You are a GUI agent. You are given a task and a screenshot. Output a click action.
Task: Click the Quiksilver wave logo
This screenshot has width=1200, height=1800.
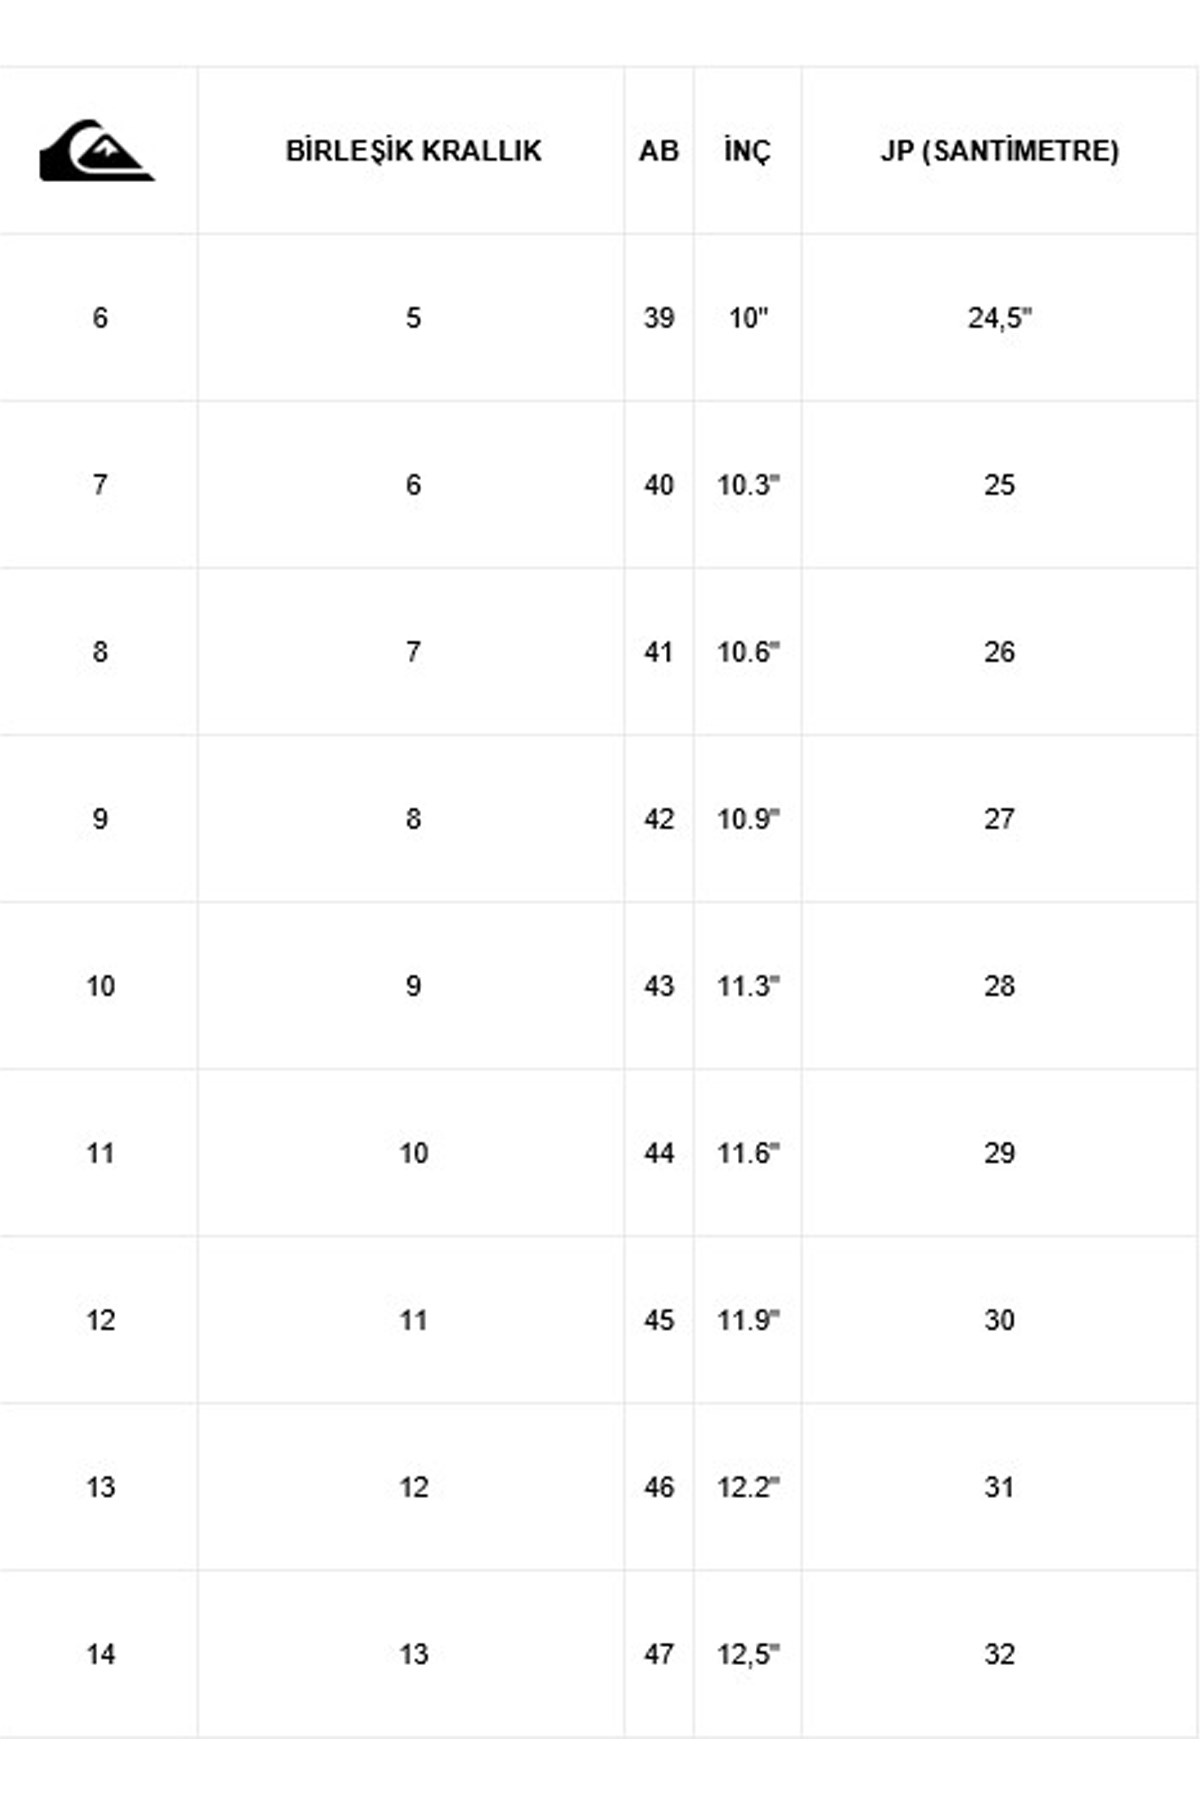[97, 151]
